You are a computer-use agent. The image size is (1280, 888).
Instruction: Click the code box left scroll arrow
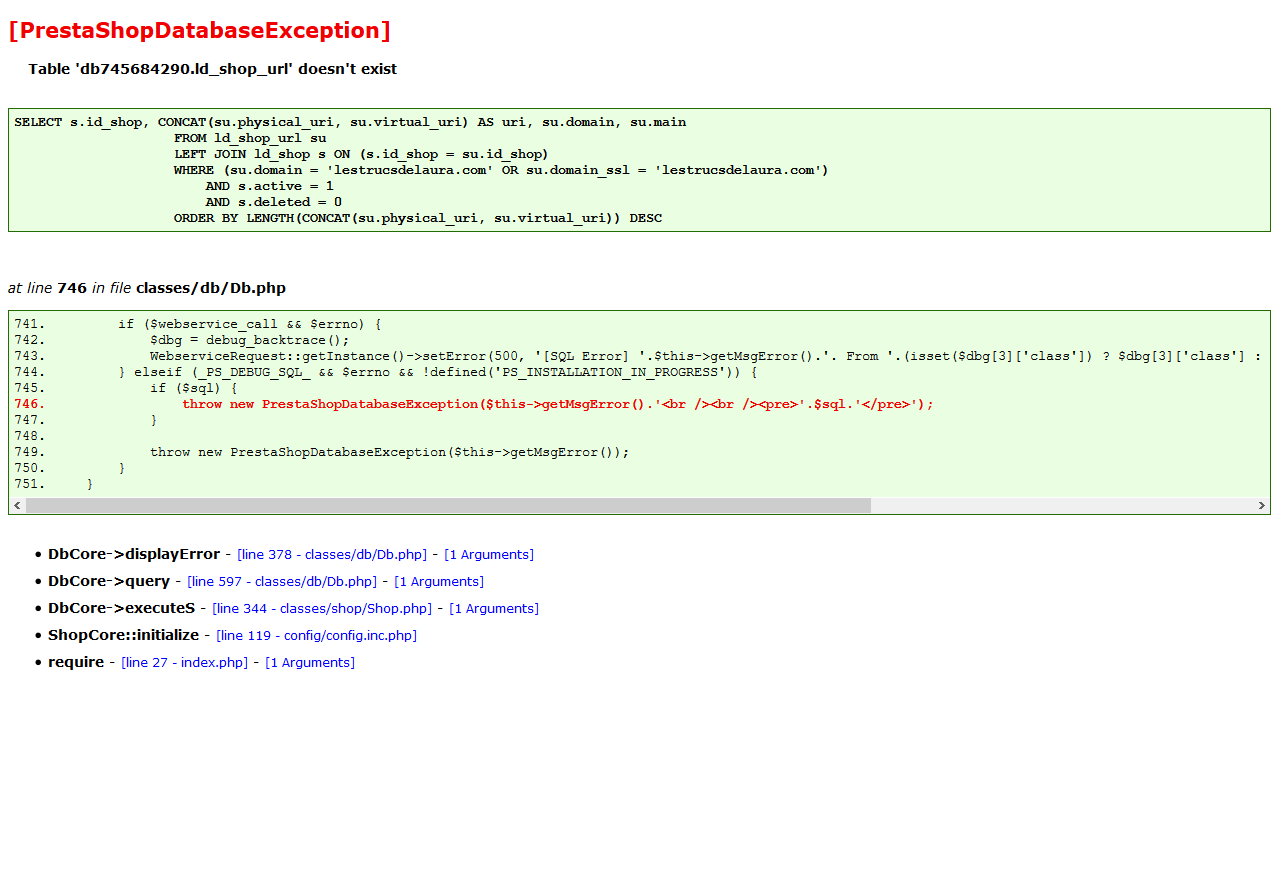17,506
